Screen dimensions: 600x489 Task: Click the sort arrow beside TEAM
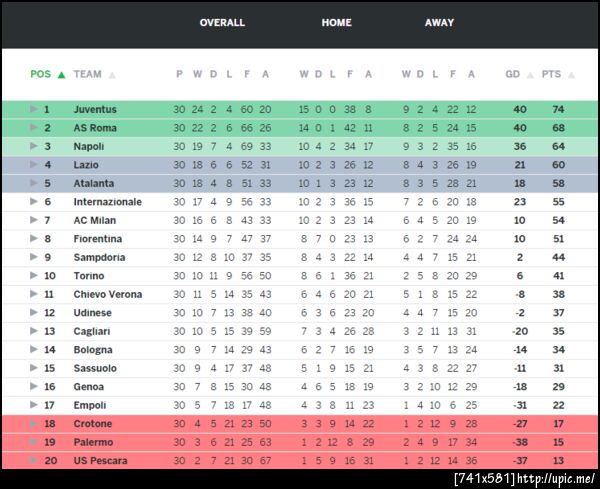click(112, 75)
